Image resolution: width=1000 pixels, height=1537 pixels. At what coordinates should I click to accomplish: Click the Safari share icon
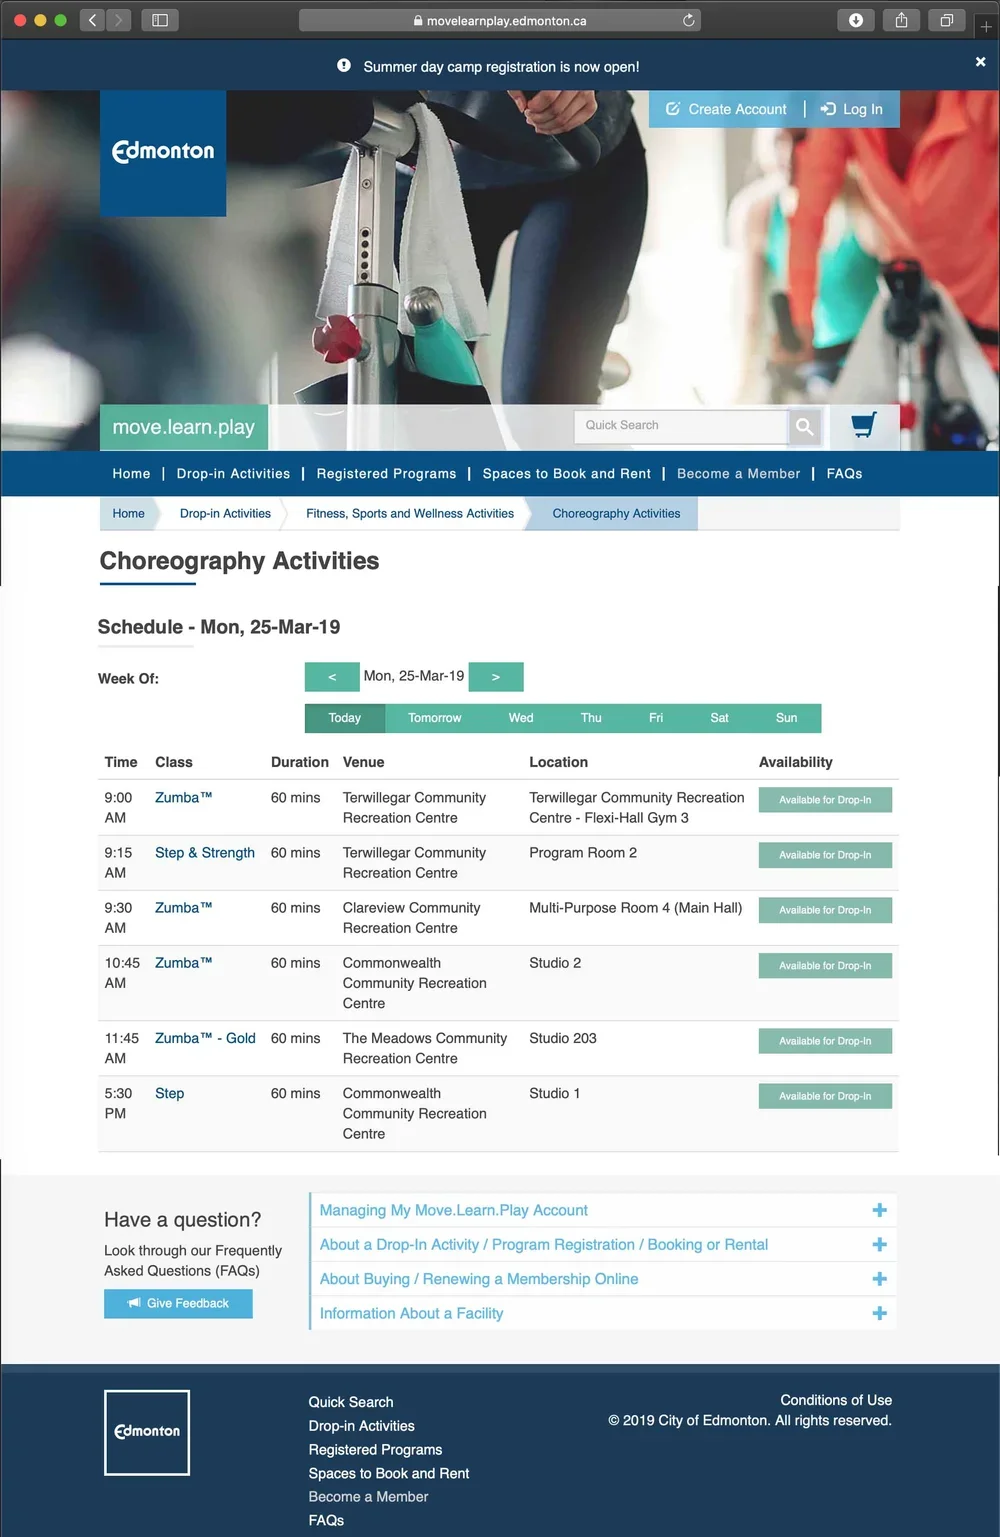pos(901,20)
